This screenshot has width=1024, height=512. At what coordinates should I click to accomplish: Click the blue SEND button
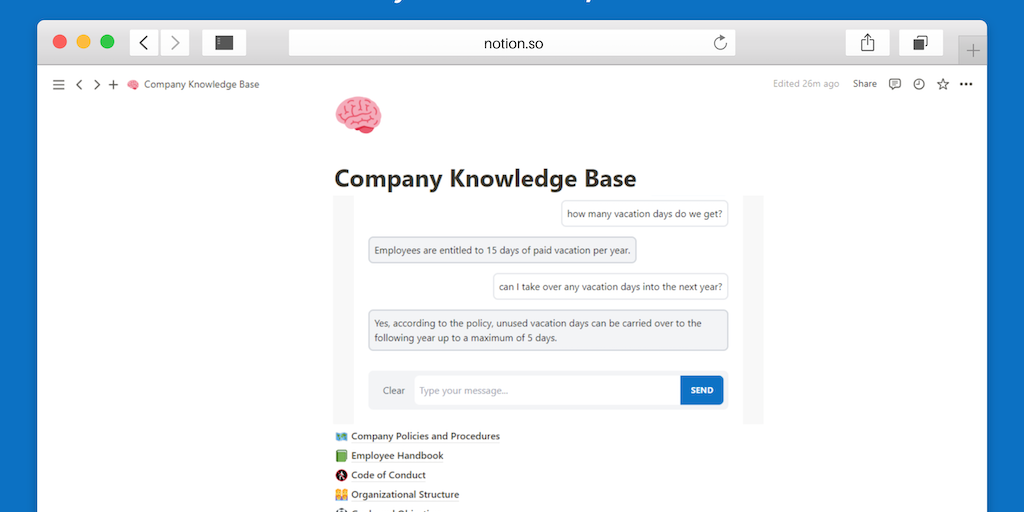click(702, 391)
